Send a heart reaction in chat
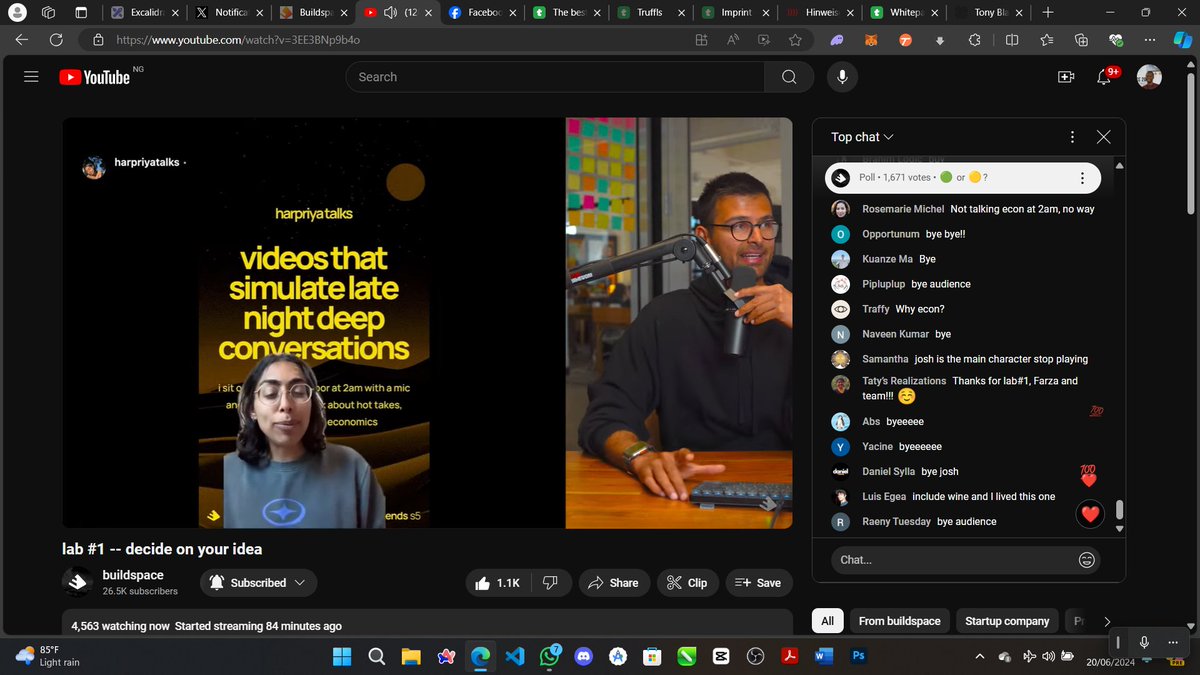 pyautogui.click(x=1090, y=514)
